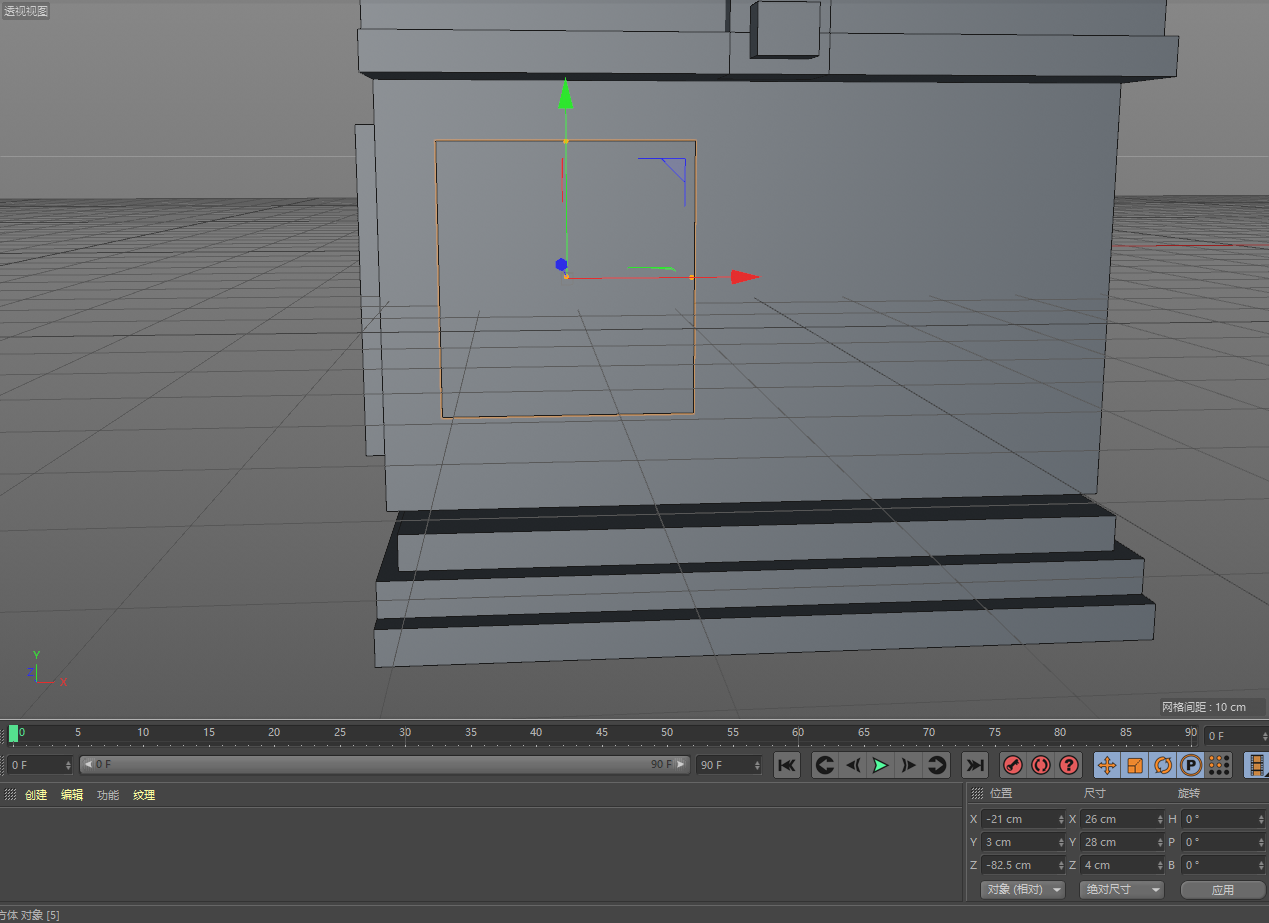1269x923 pixels.
Task: Click the 网格间距 : 10 cm label
Action: (1204, 707)
